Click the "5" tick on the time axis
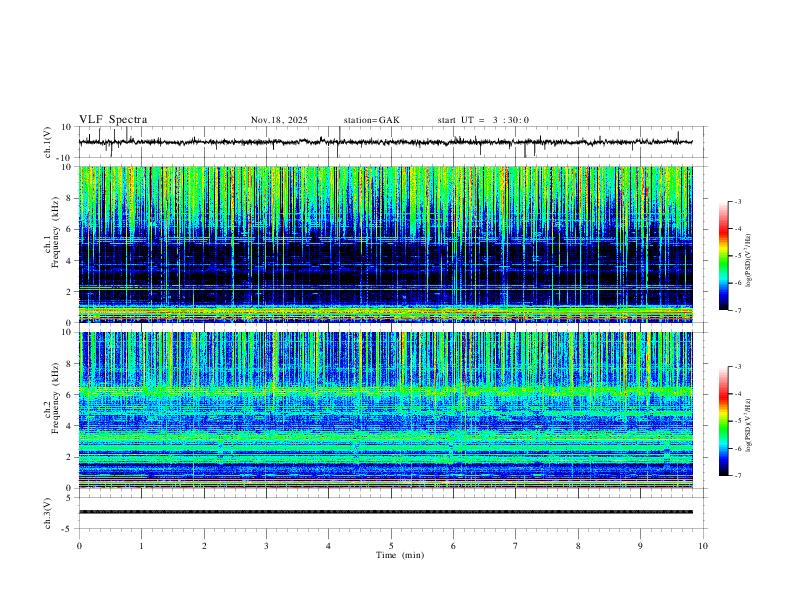792x612 pixels. [x=391, y=546]
